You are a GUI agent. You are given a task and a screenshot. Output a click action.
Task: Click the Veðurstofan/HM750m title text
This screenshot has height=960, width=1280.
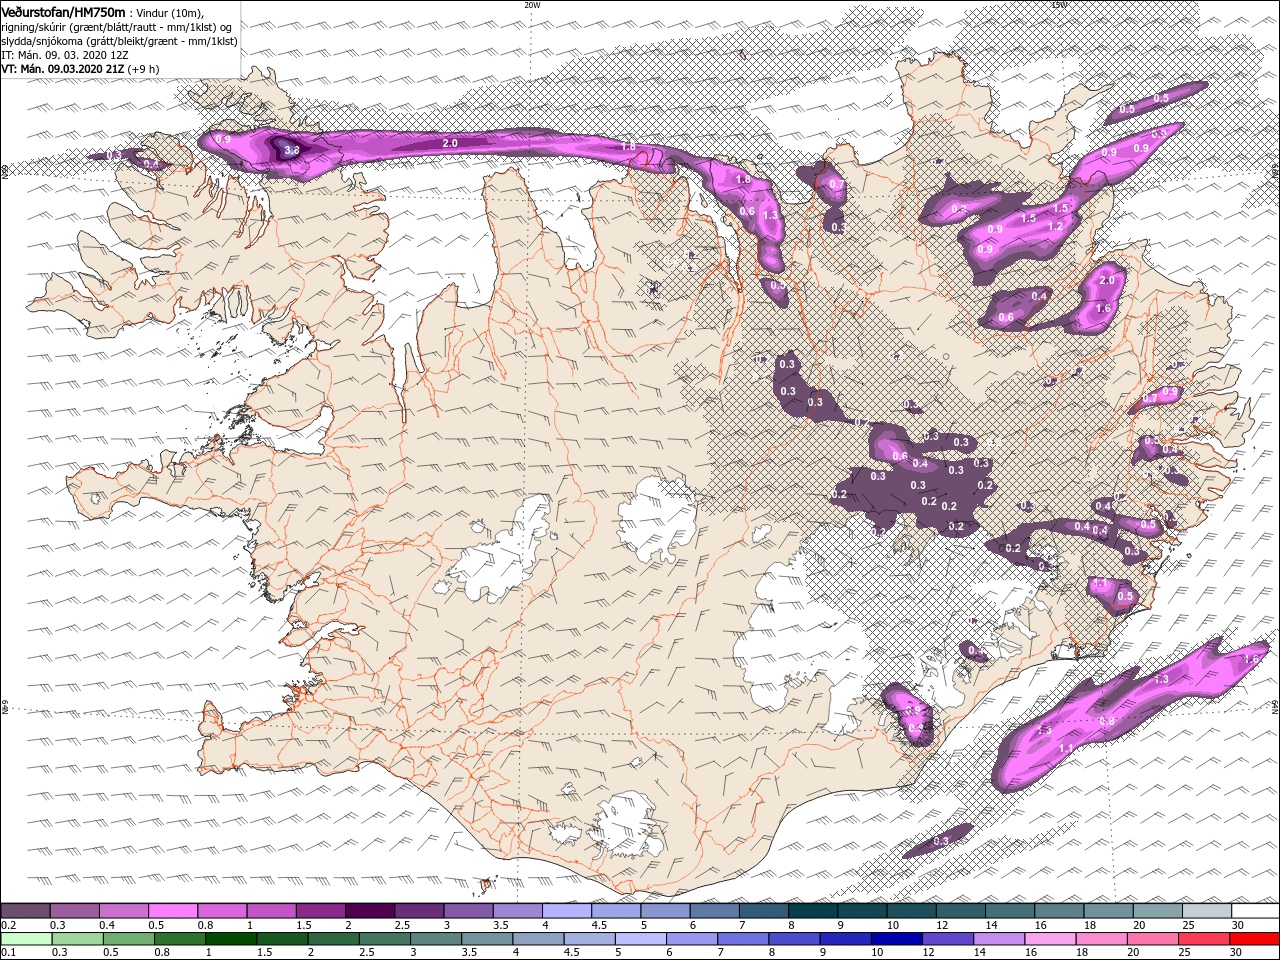point(63,11)
